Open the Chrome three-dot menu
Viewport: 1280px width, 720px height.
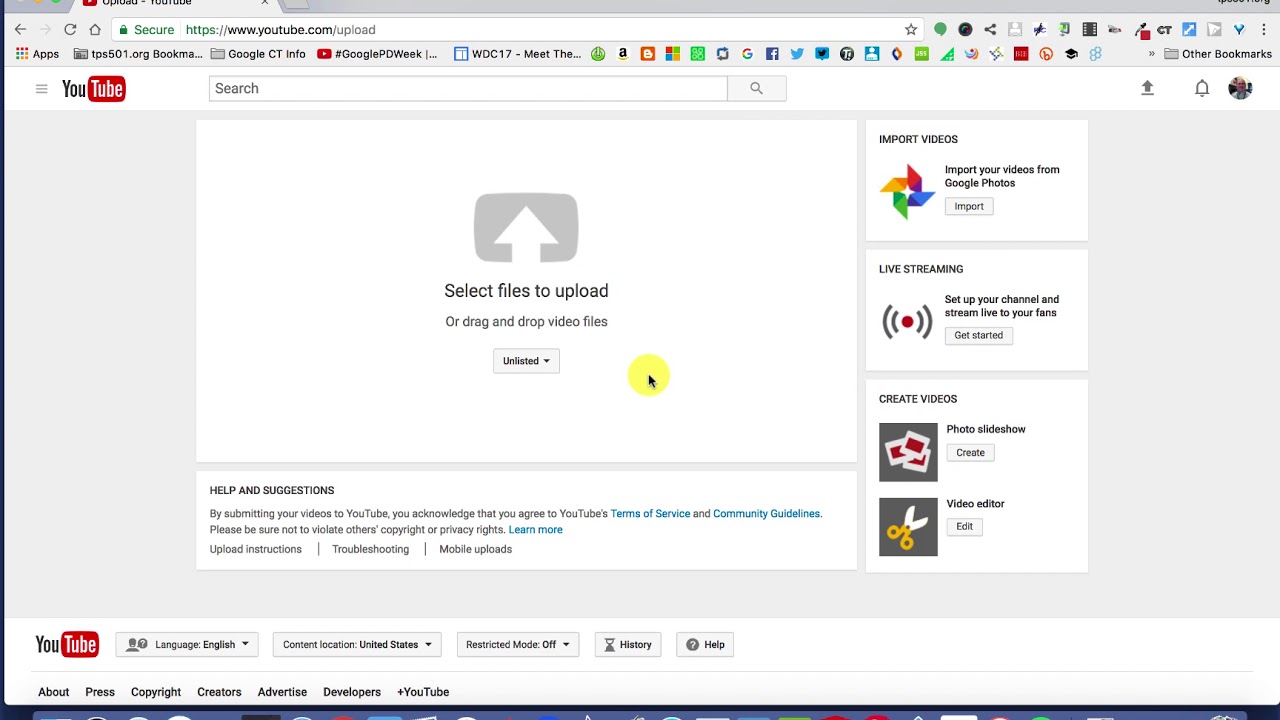pyautogui.click(x=1264, y=29)
